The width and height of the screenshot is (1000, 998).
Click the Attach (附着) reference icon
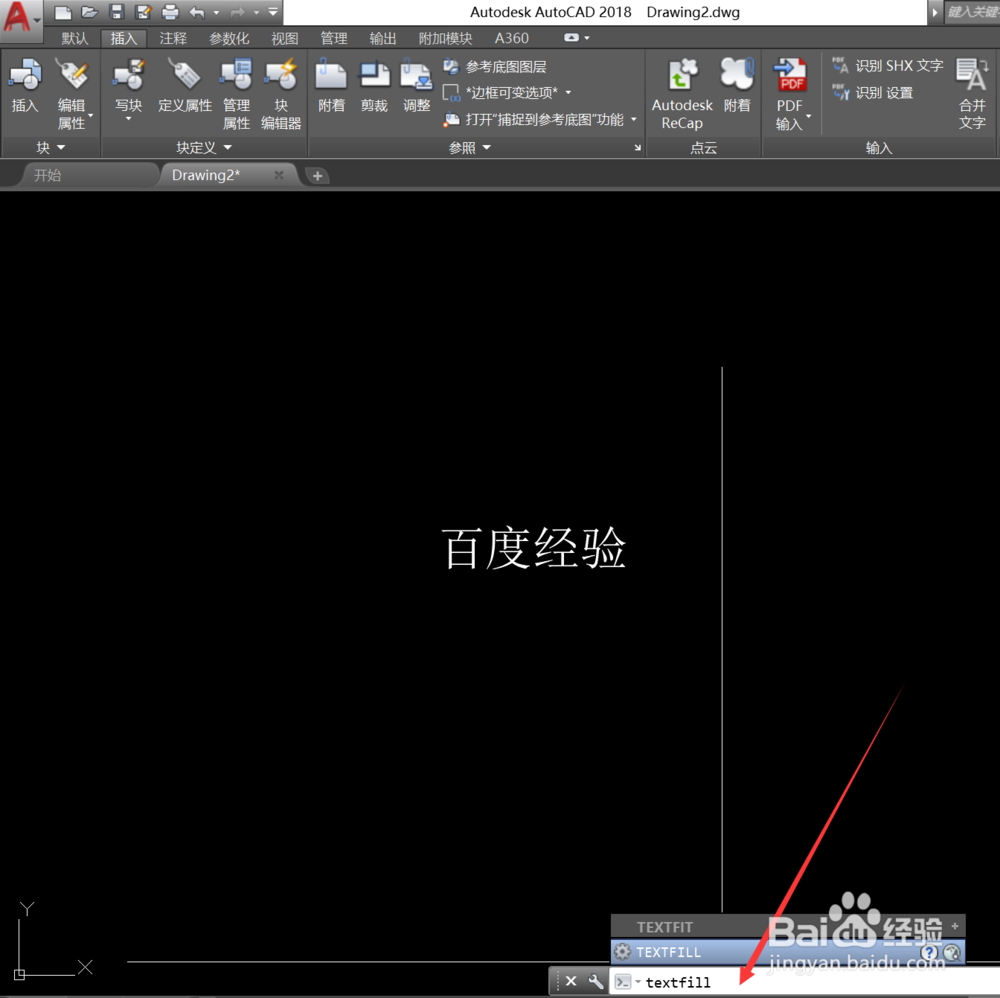click(x=331, y=85)
